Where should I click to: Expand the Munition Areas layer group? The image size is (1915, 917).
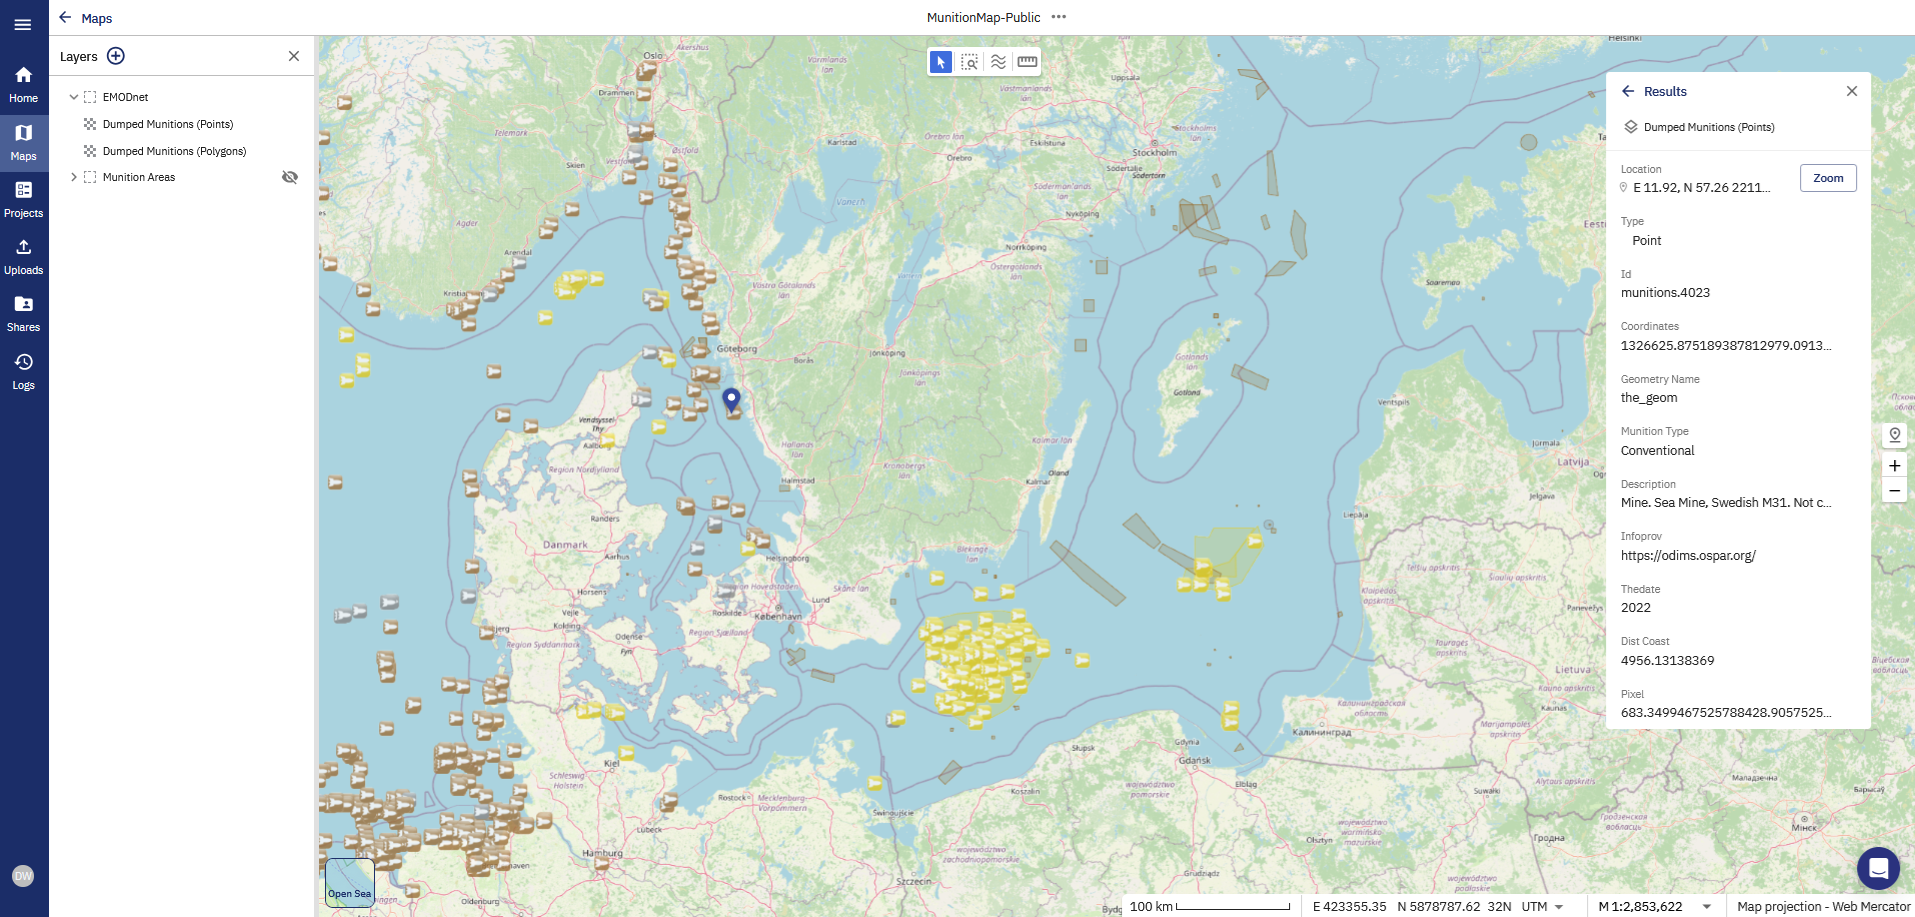(x=73, y=177)
